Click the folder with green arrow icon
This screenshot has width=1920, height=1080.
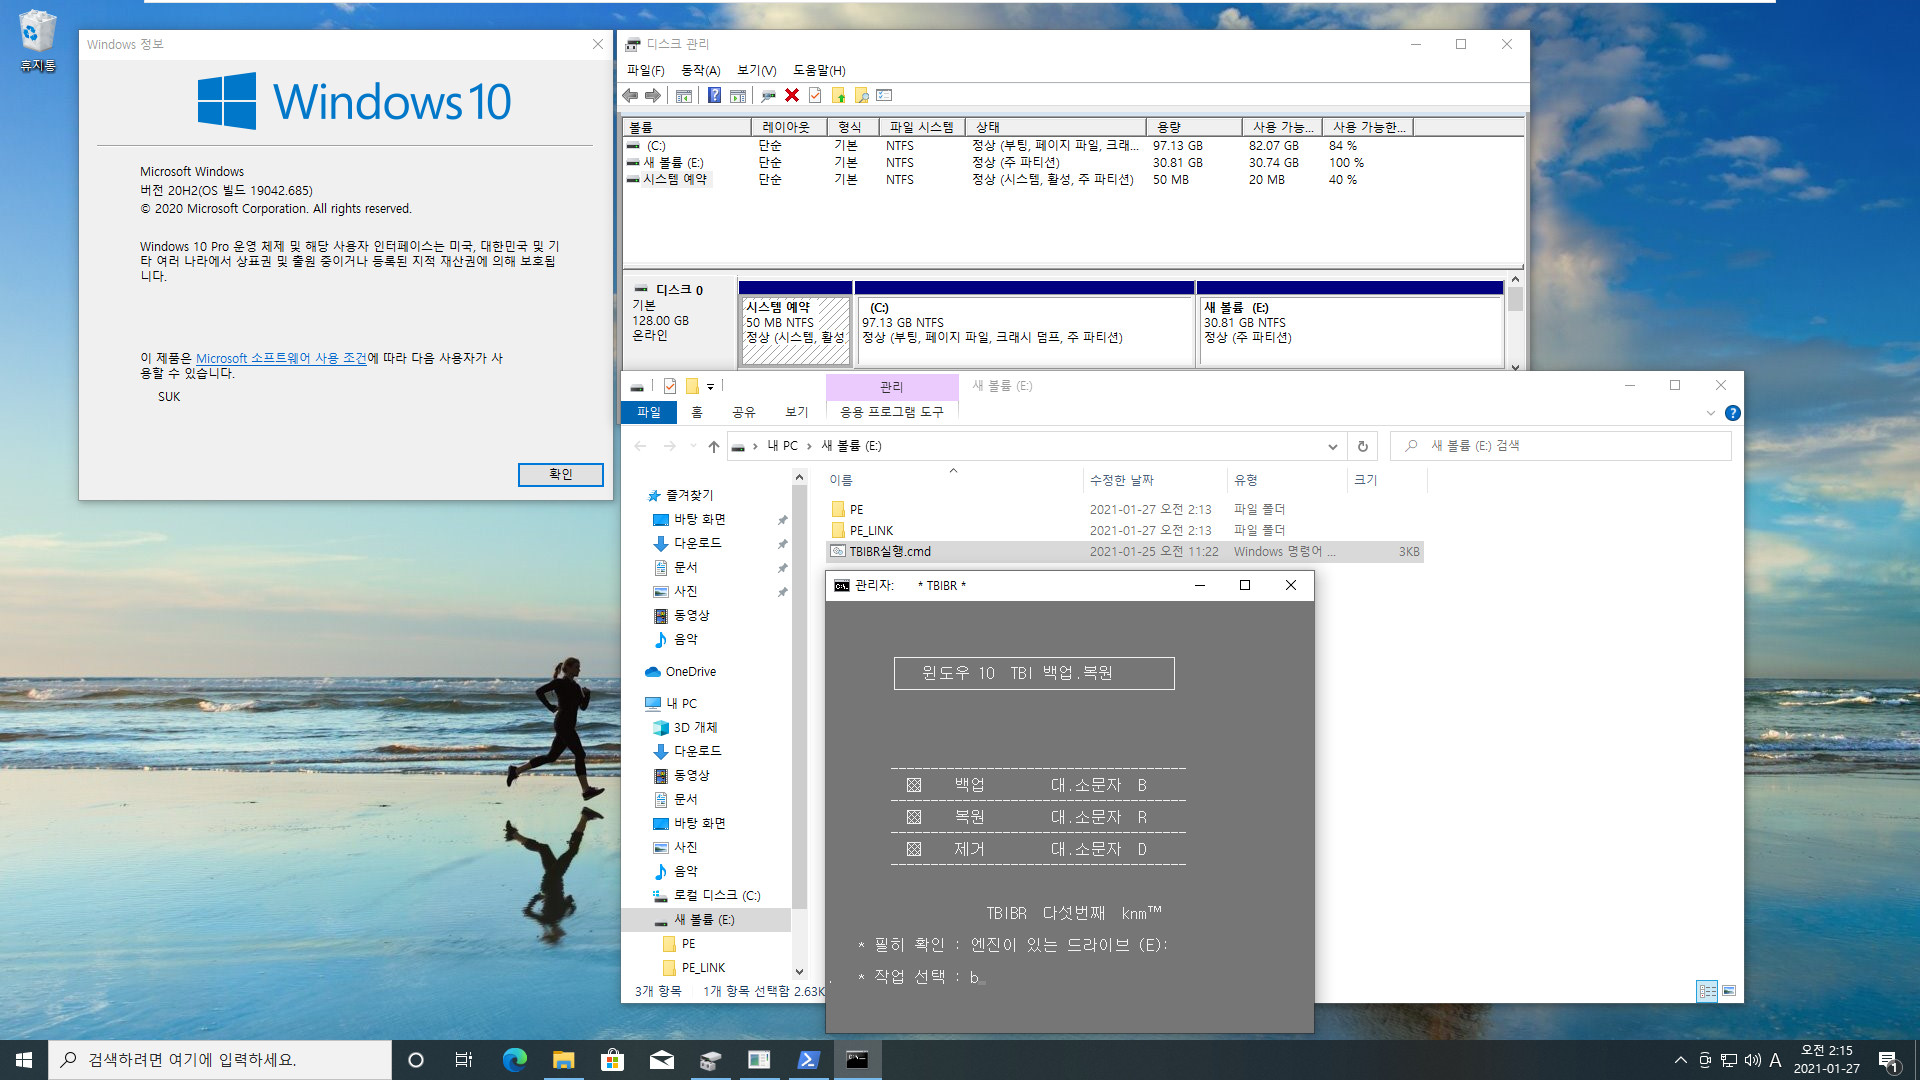pyautogui.click(x=838, y=95)
